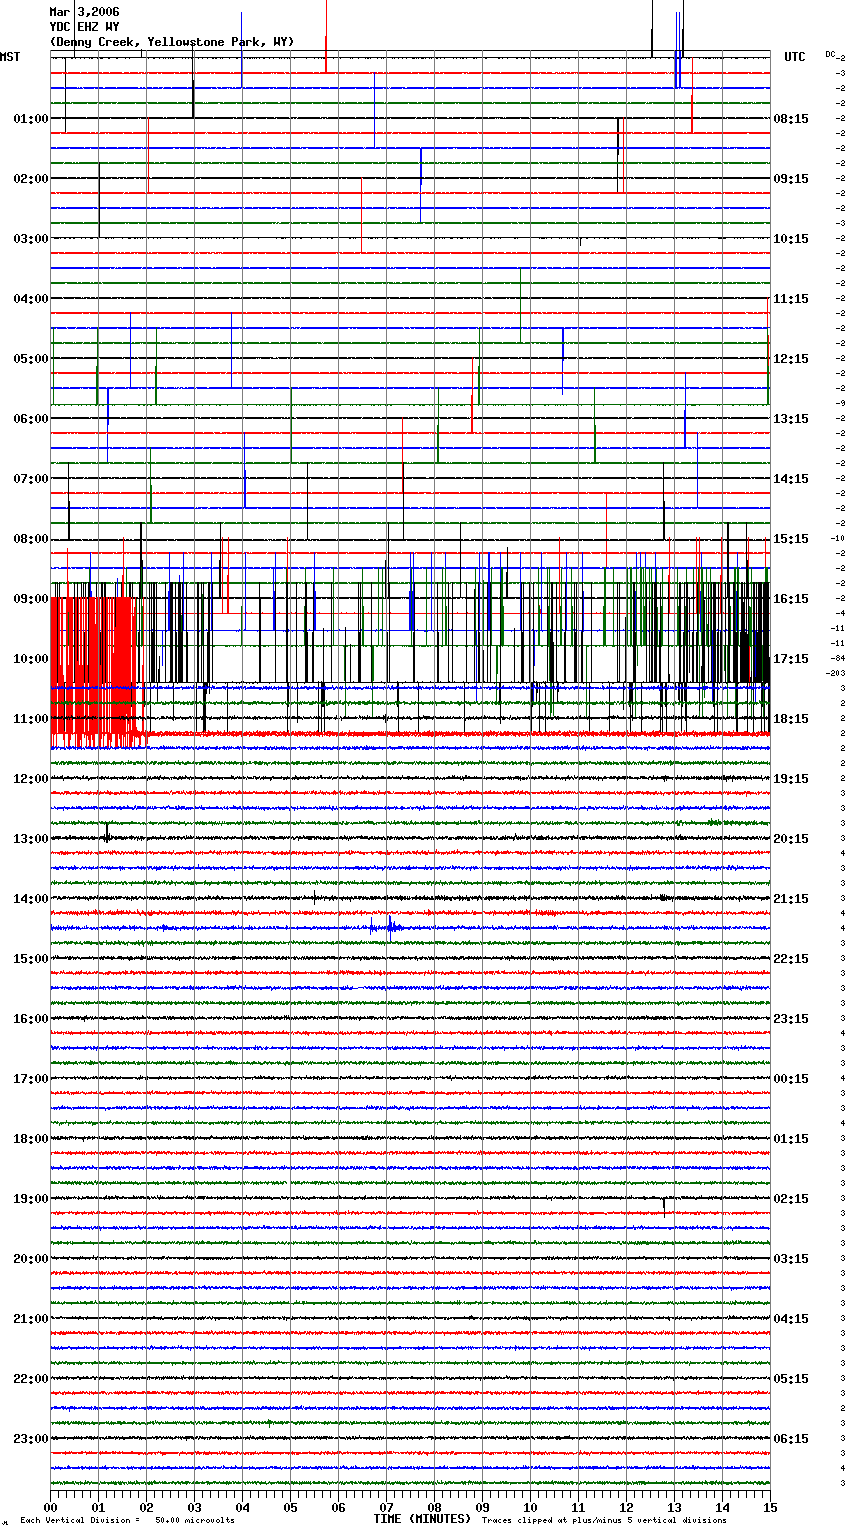Click the "02:15" UTC time label
Screen dimensions: 850x1534
[791, 1199]
